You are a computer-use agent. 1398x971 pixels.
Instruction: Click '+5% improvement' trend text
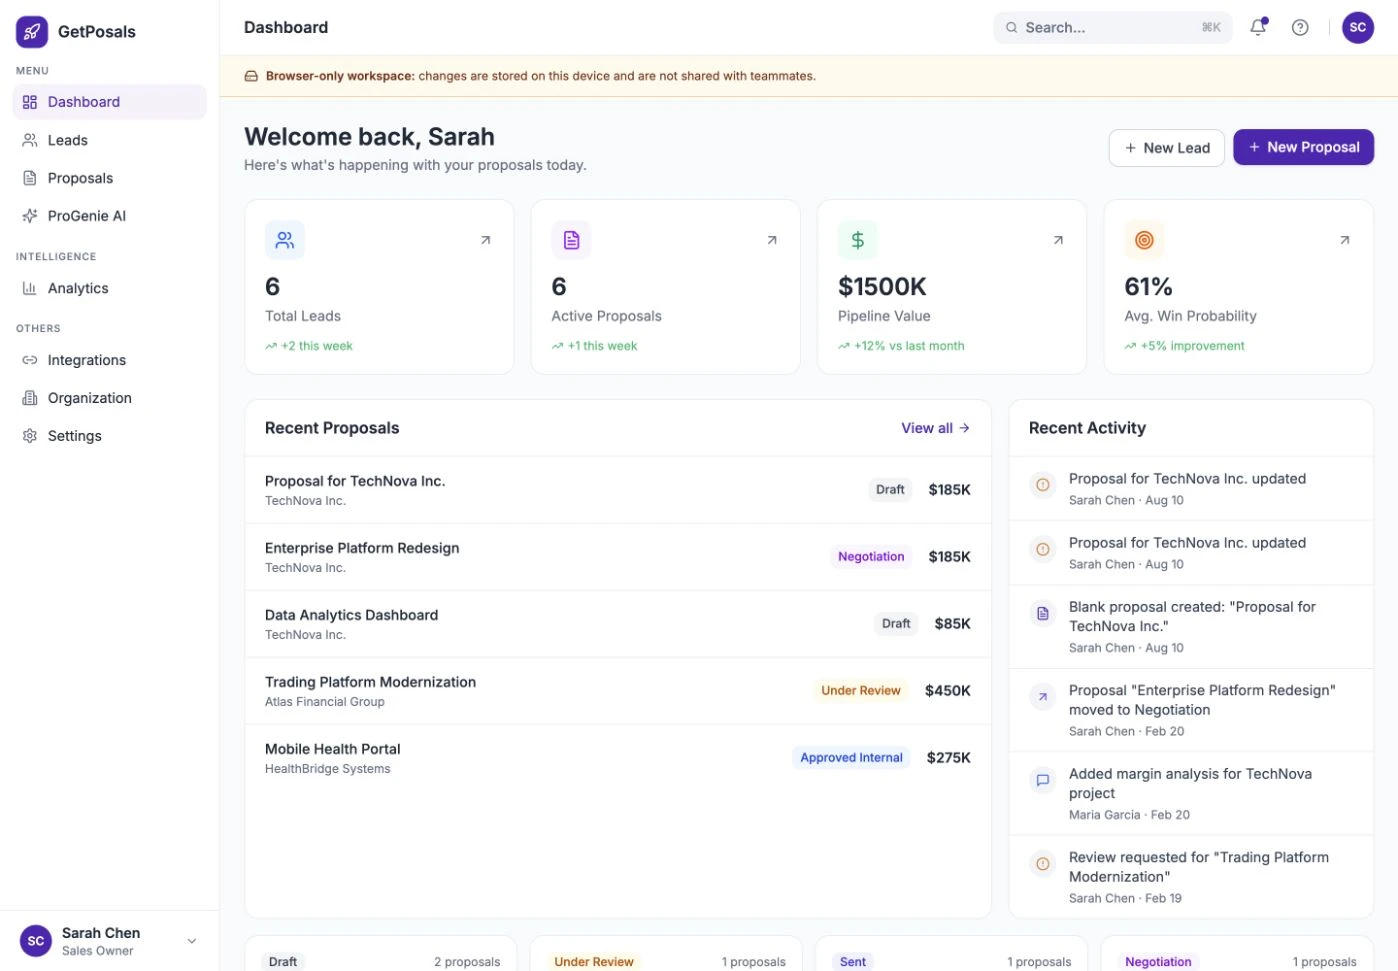pos(1193,346)
